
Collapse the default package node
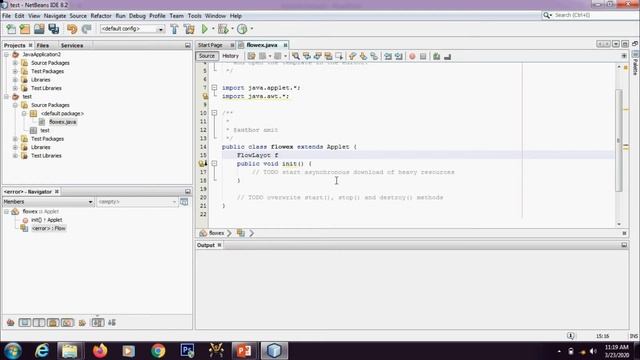[x=24, y=113]
